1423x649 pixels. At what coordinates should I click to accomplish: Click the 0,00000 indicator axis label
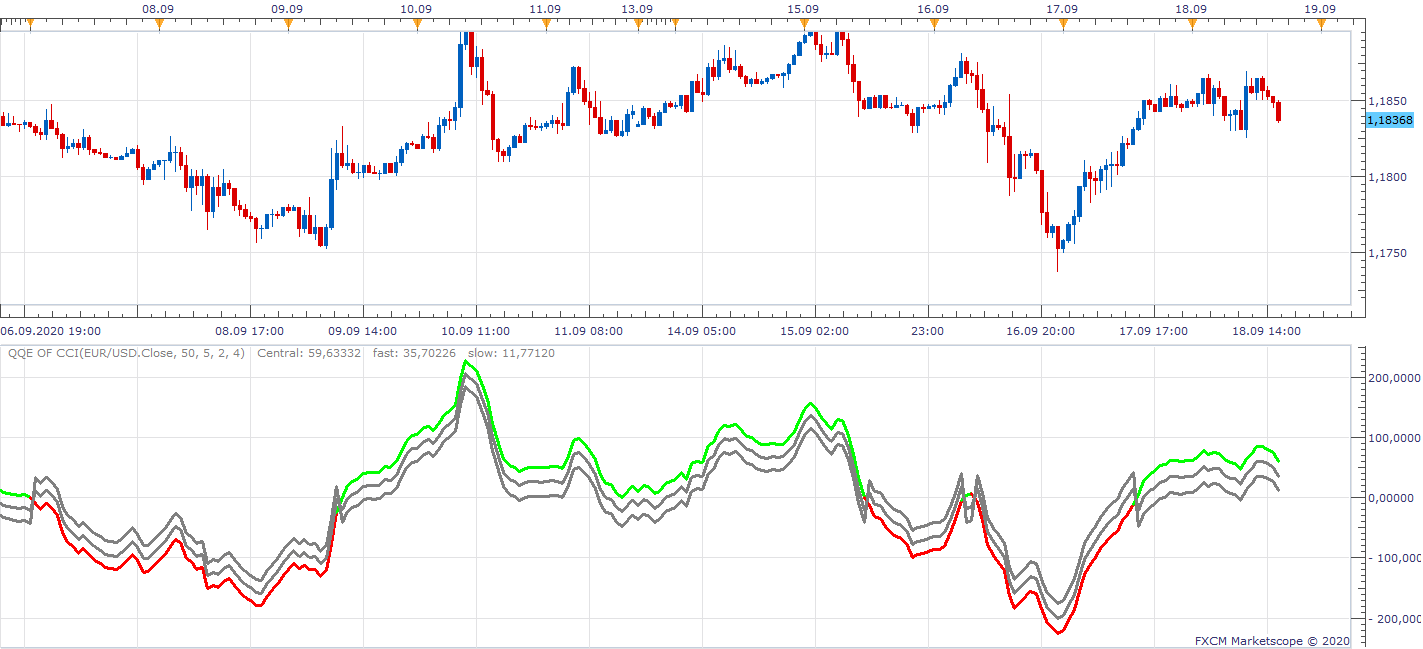1393,498
